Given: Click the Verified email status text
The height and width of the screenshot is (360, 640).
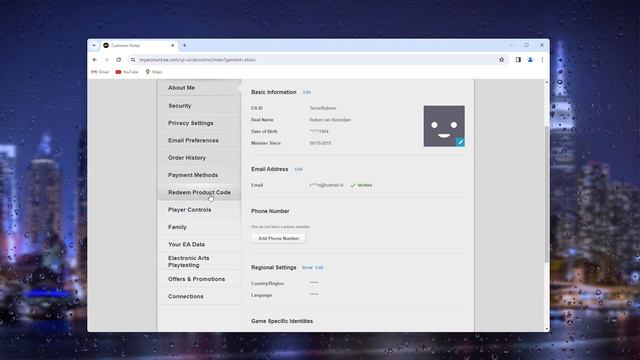Looking at the screenshot, I should [364, 185].
